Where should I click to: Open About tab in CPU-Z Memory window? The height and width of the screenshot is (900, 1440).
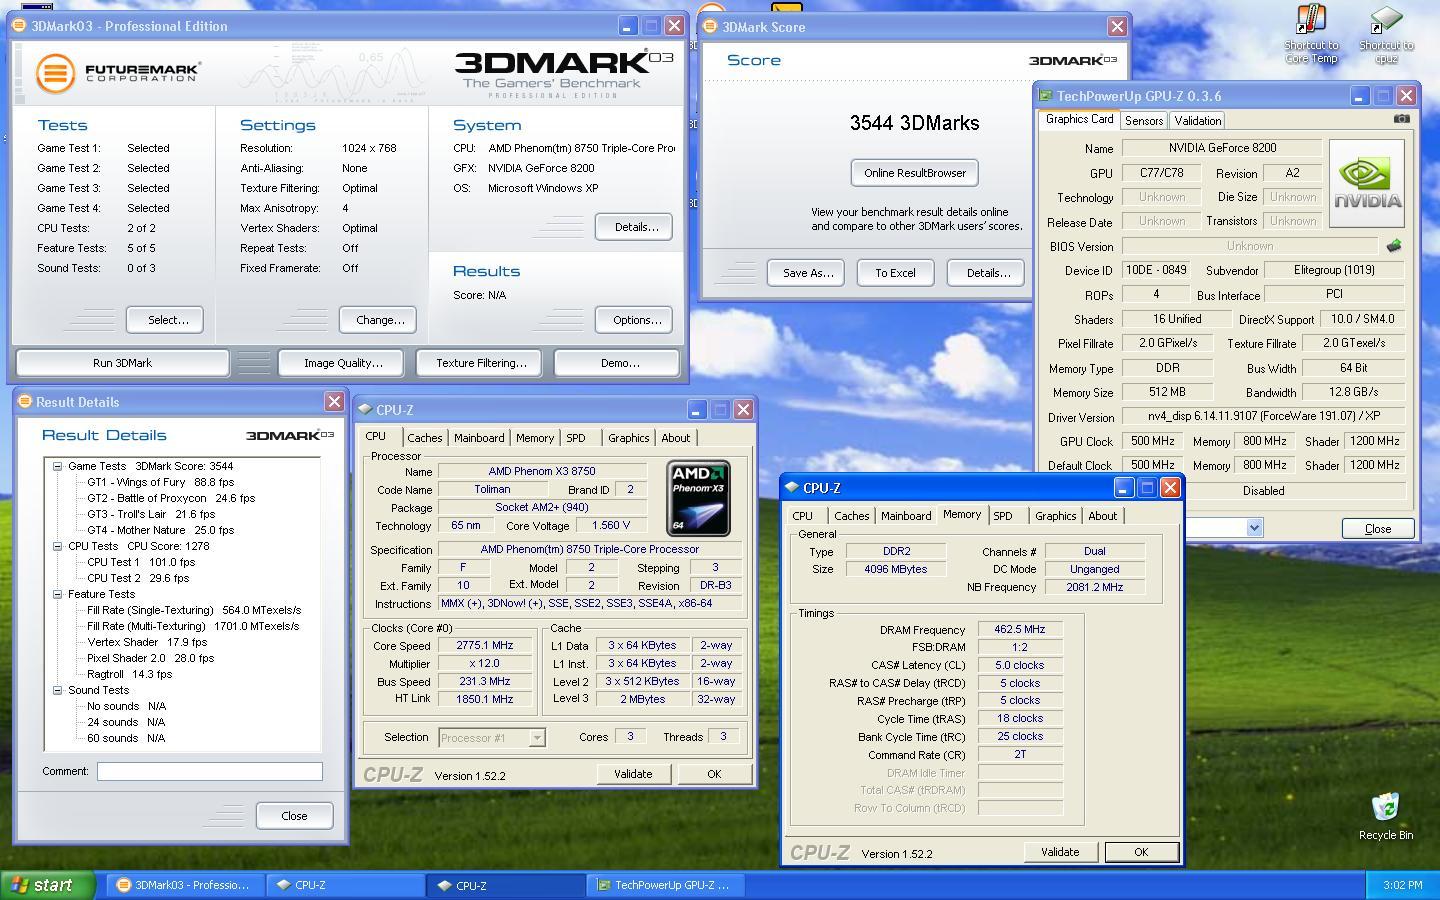(1102, 516)
